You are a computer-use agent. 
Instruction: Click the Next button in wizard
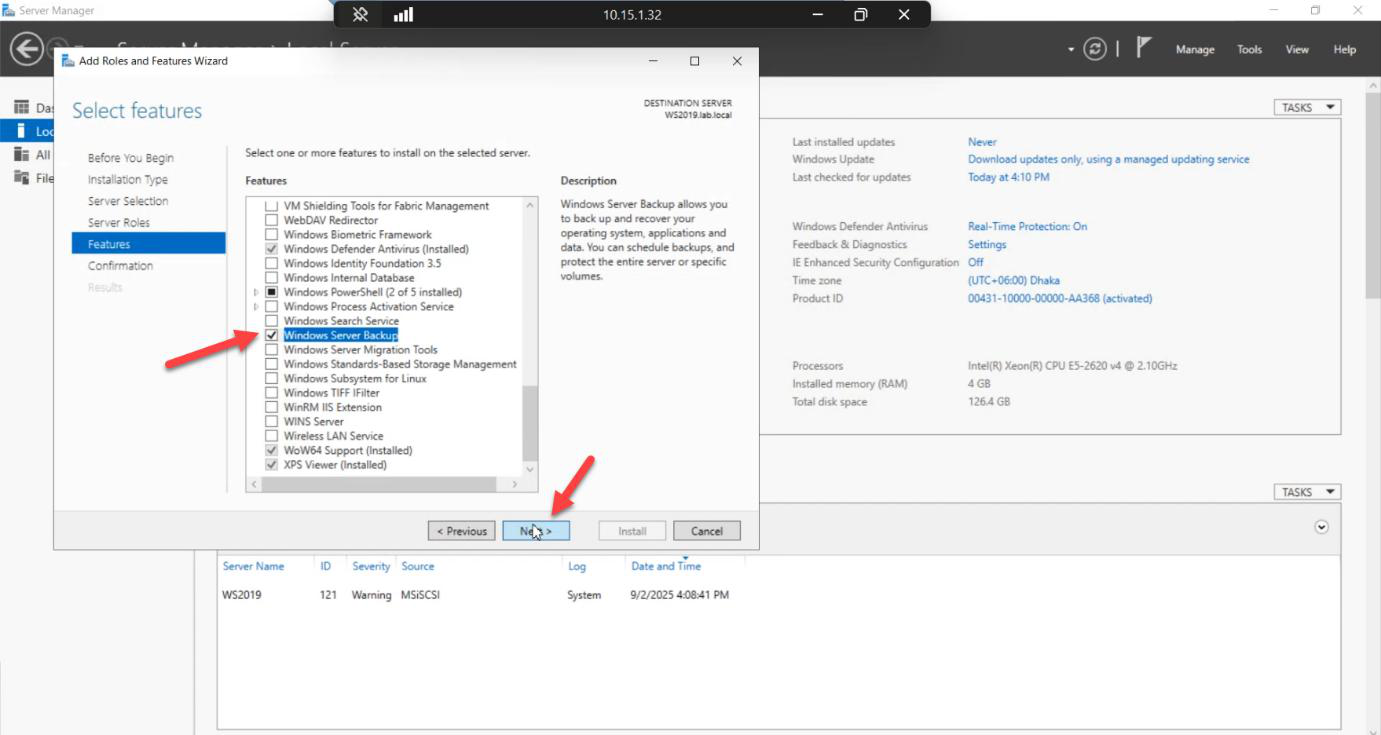pos(536,531)
